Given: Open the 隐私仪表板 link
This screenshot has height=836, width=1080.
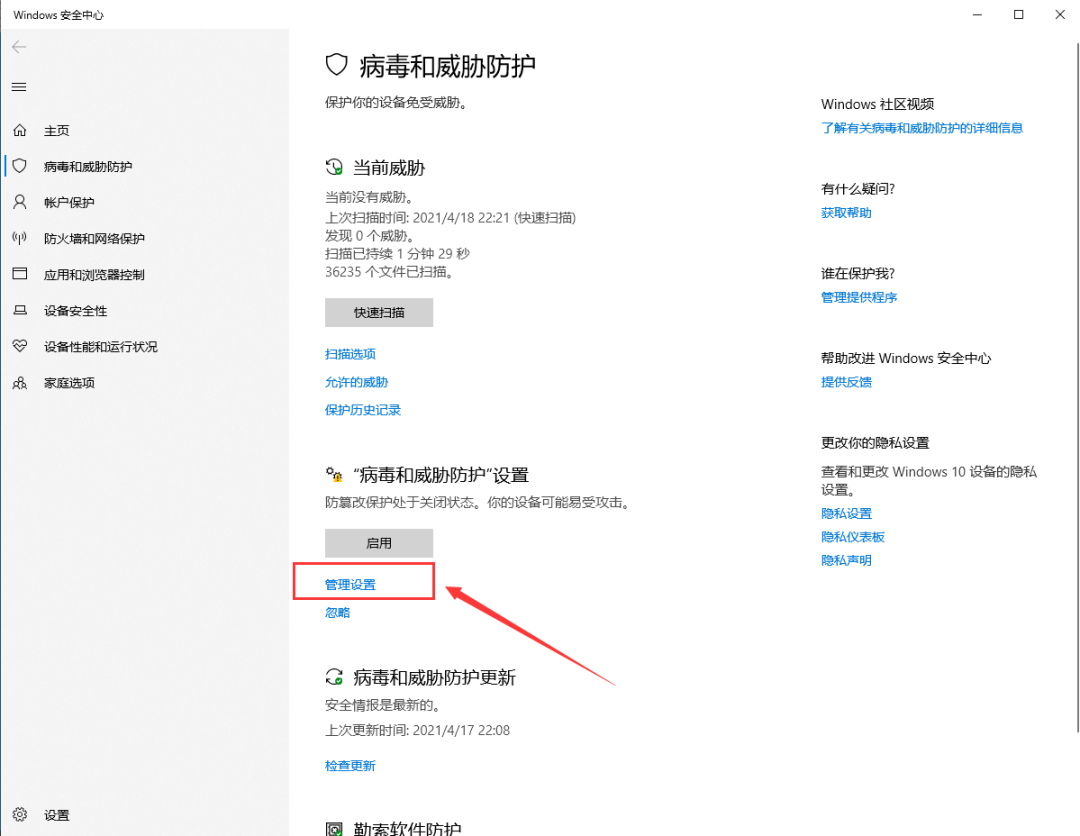Looking at the screenshot, I should tap(853, 537).
